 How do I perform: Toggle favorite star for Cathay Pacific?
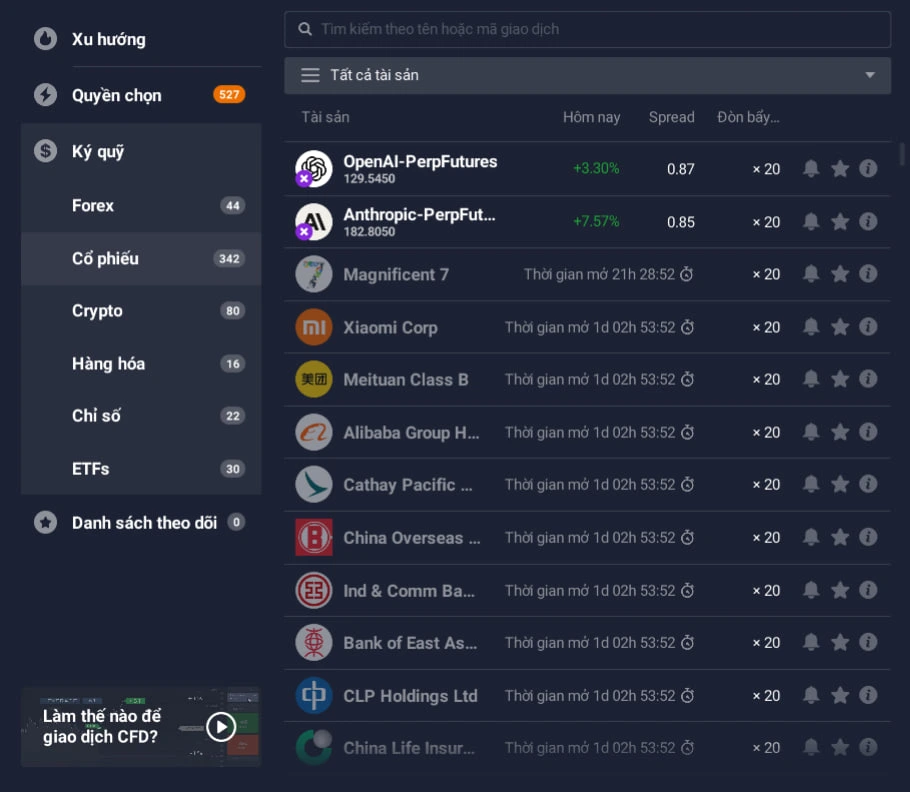(840, 484)
